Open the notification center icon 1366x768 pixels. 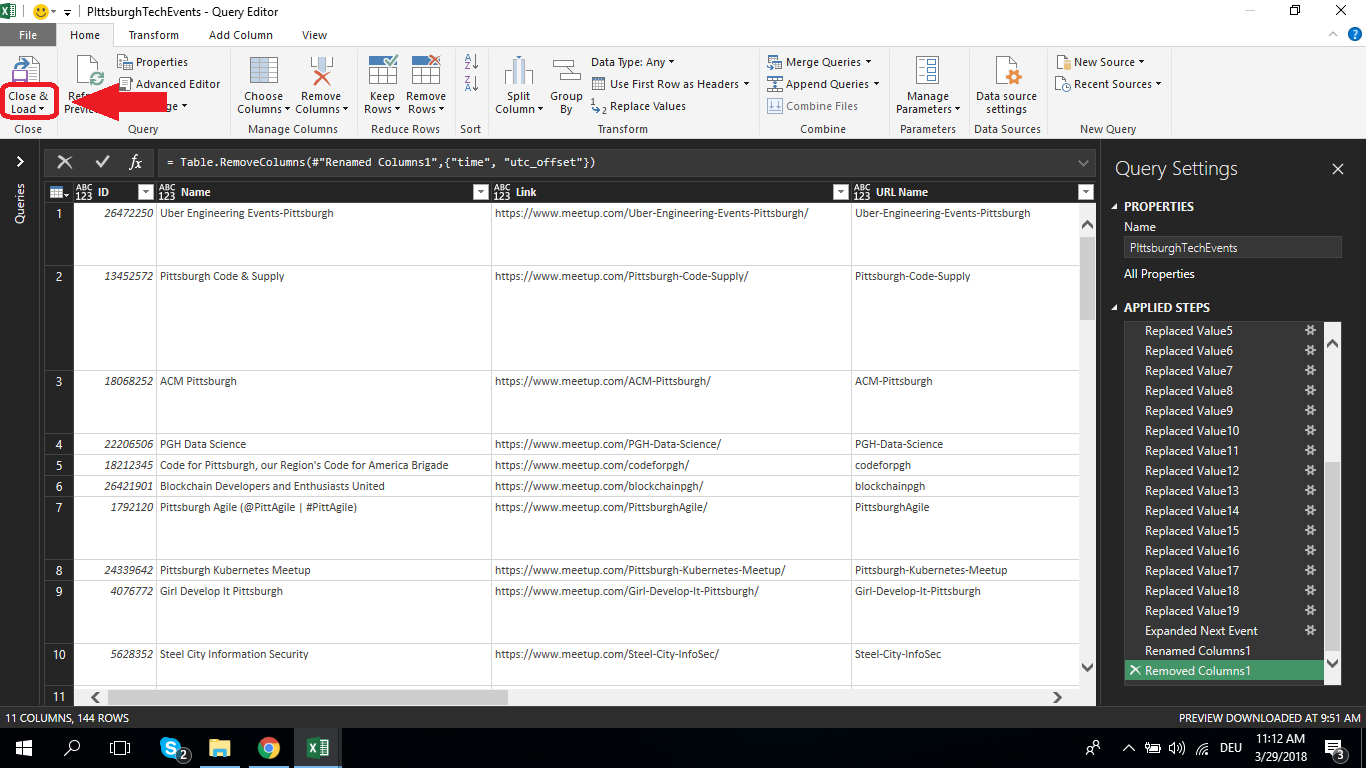tap(1335, 748)
